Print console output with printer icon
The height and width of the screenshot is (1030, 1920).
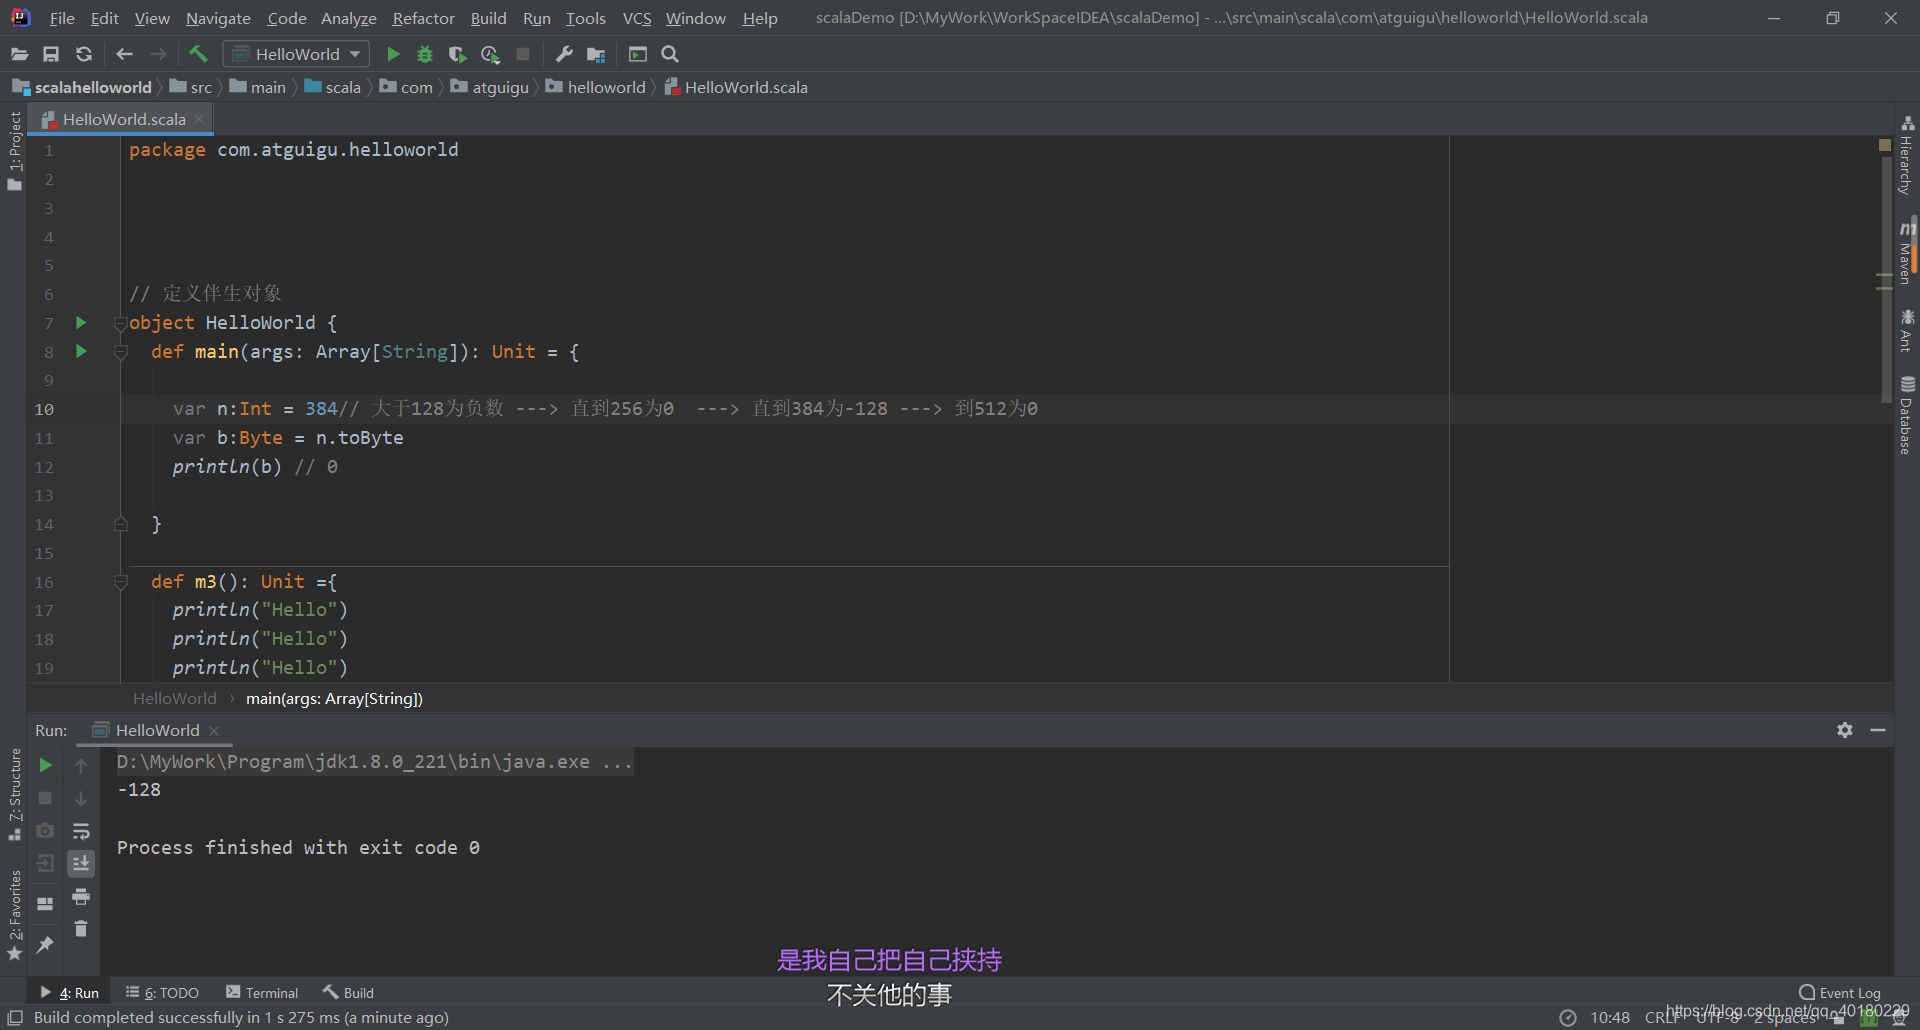coord(81,896)
